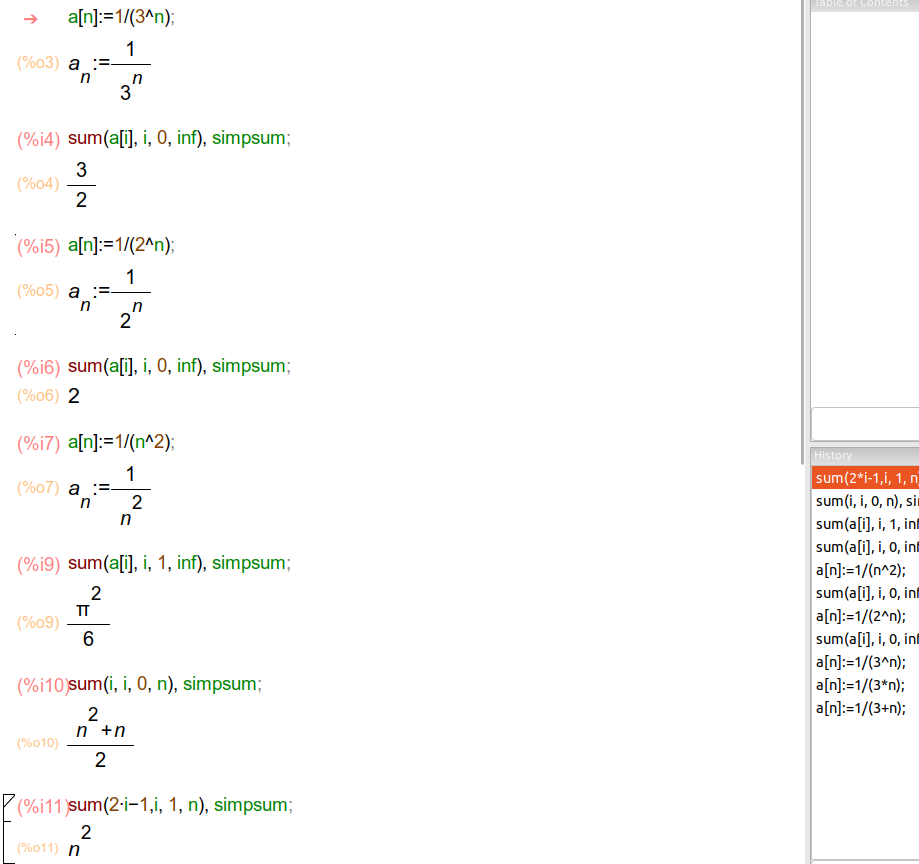Click the text field above History panel

coord(865,424)
